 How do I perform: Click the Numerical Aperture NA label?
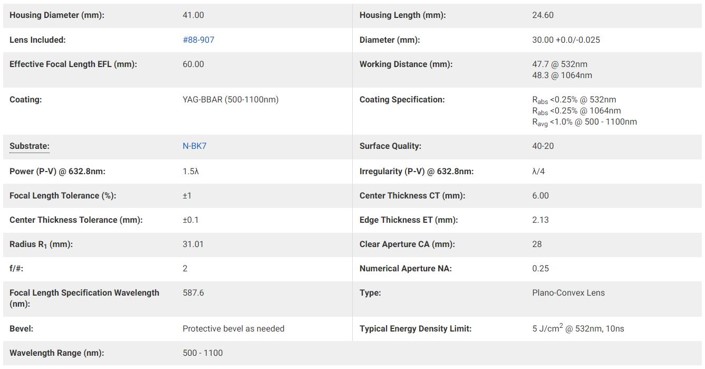[x=406, y=268]
